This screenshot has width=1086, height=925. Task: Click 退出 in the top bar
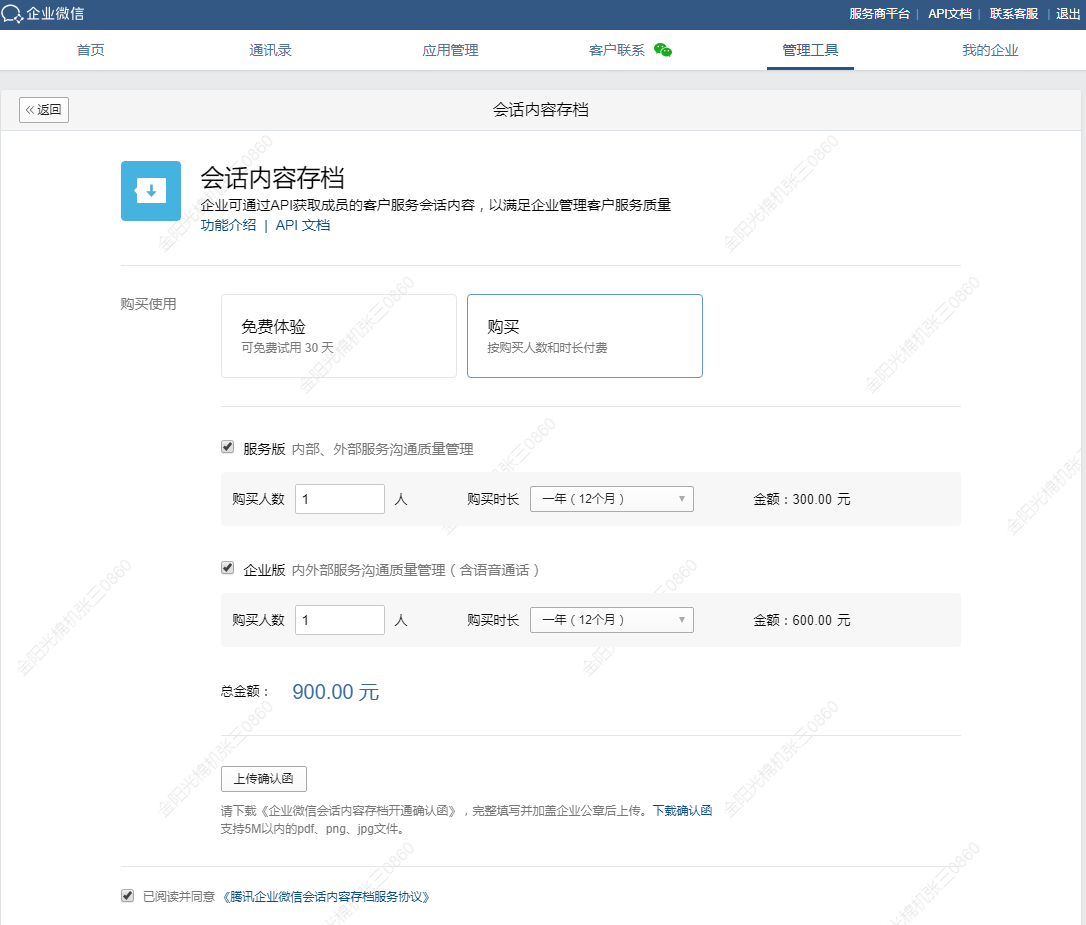click(x=1068, y=14)
